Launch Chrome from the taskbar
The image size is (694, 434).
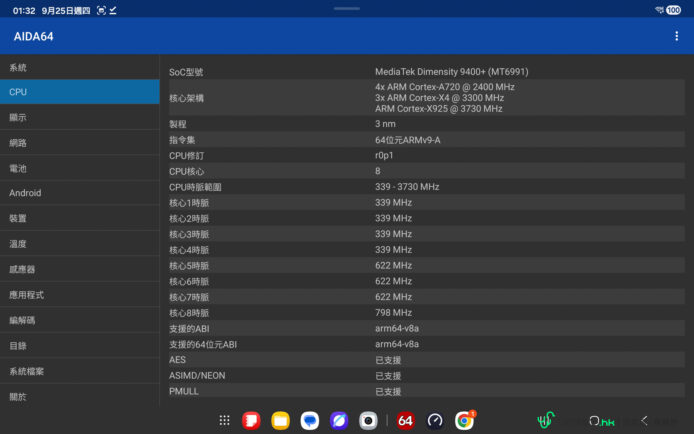464,420
